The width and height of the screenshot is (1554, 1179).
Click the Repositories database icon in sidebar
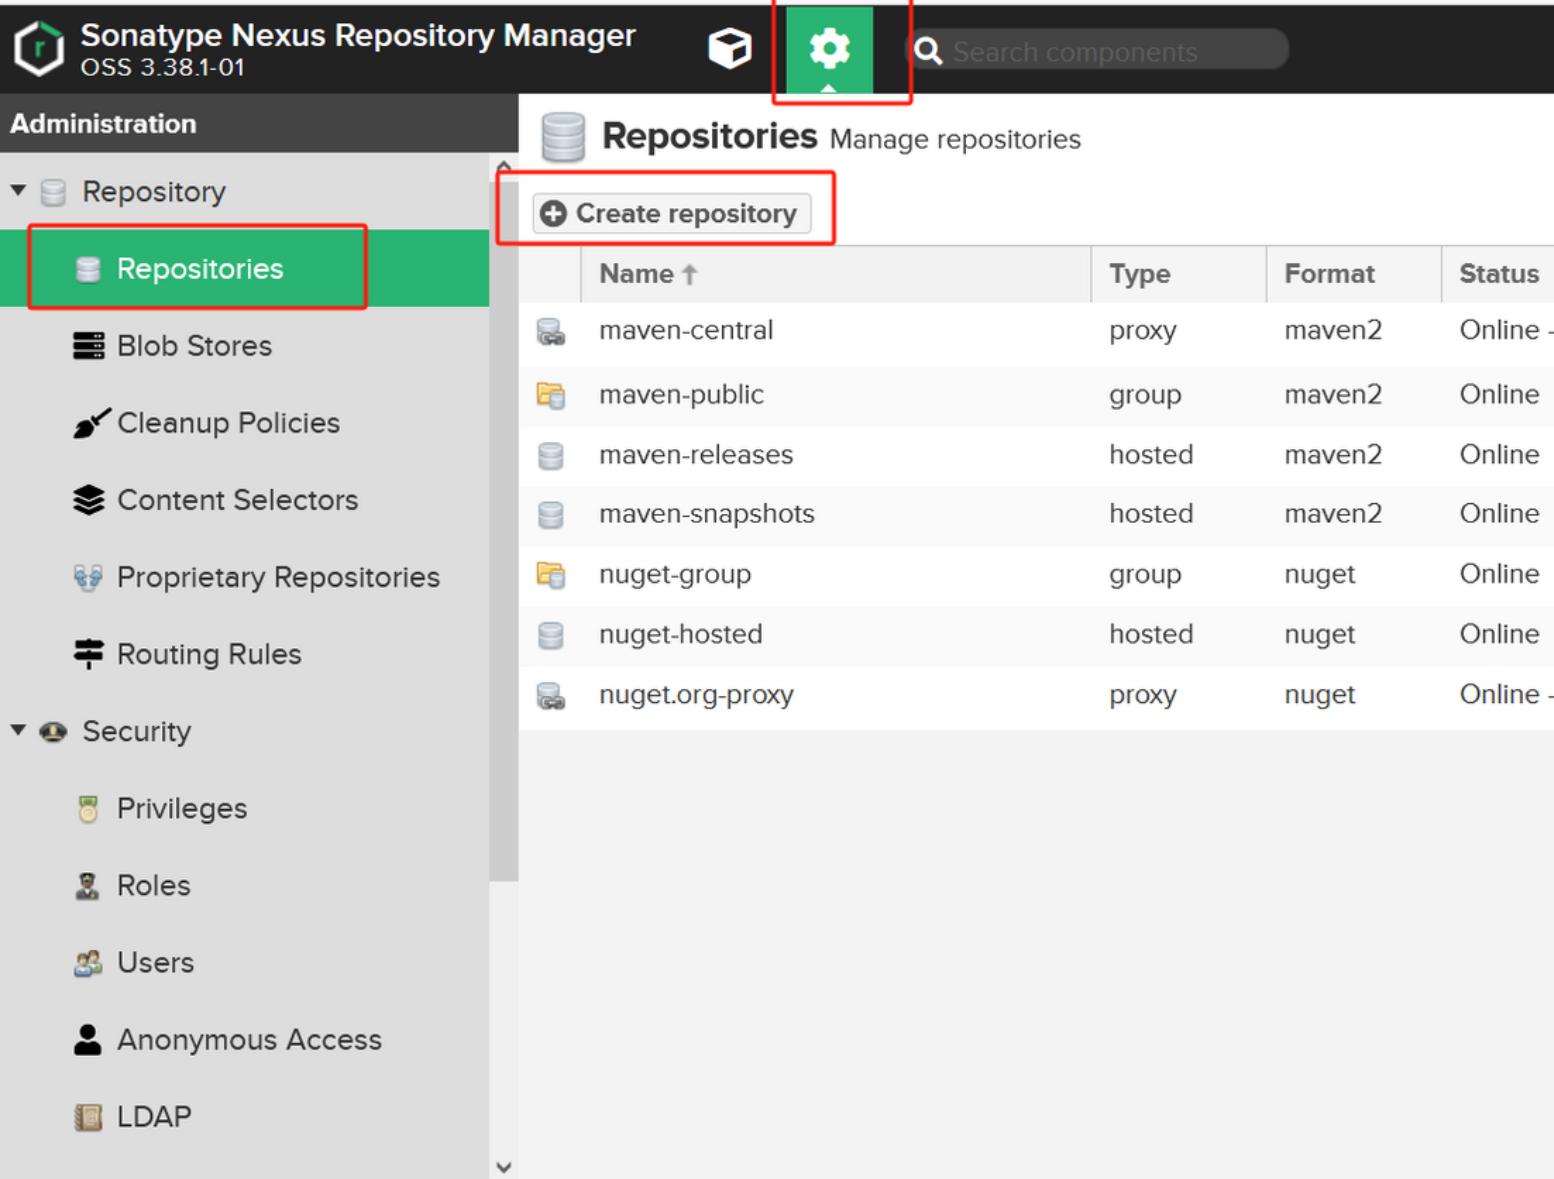coord(88,269)
